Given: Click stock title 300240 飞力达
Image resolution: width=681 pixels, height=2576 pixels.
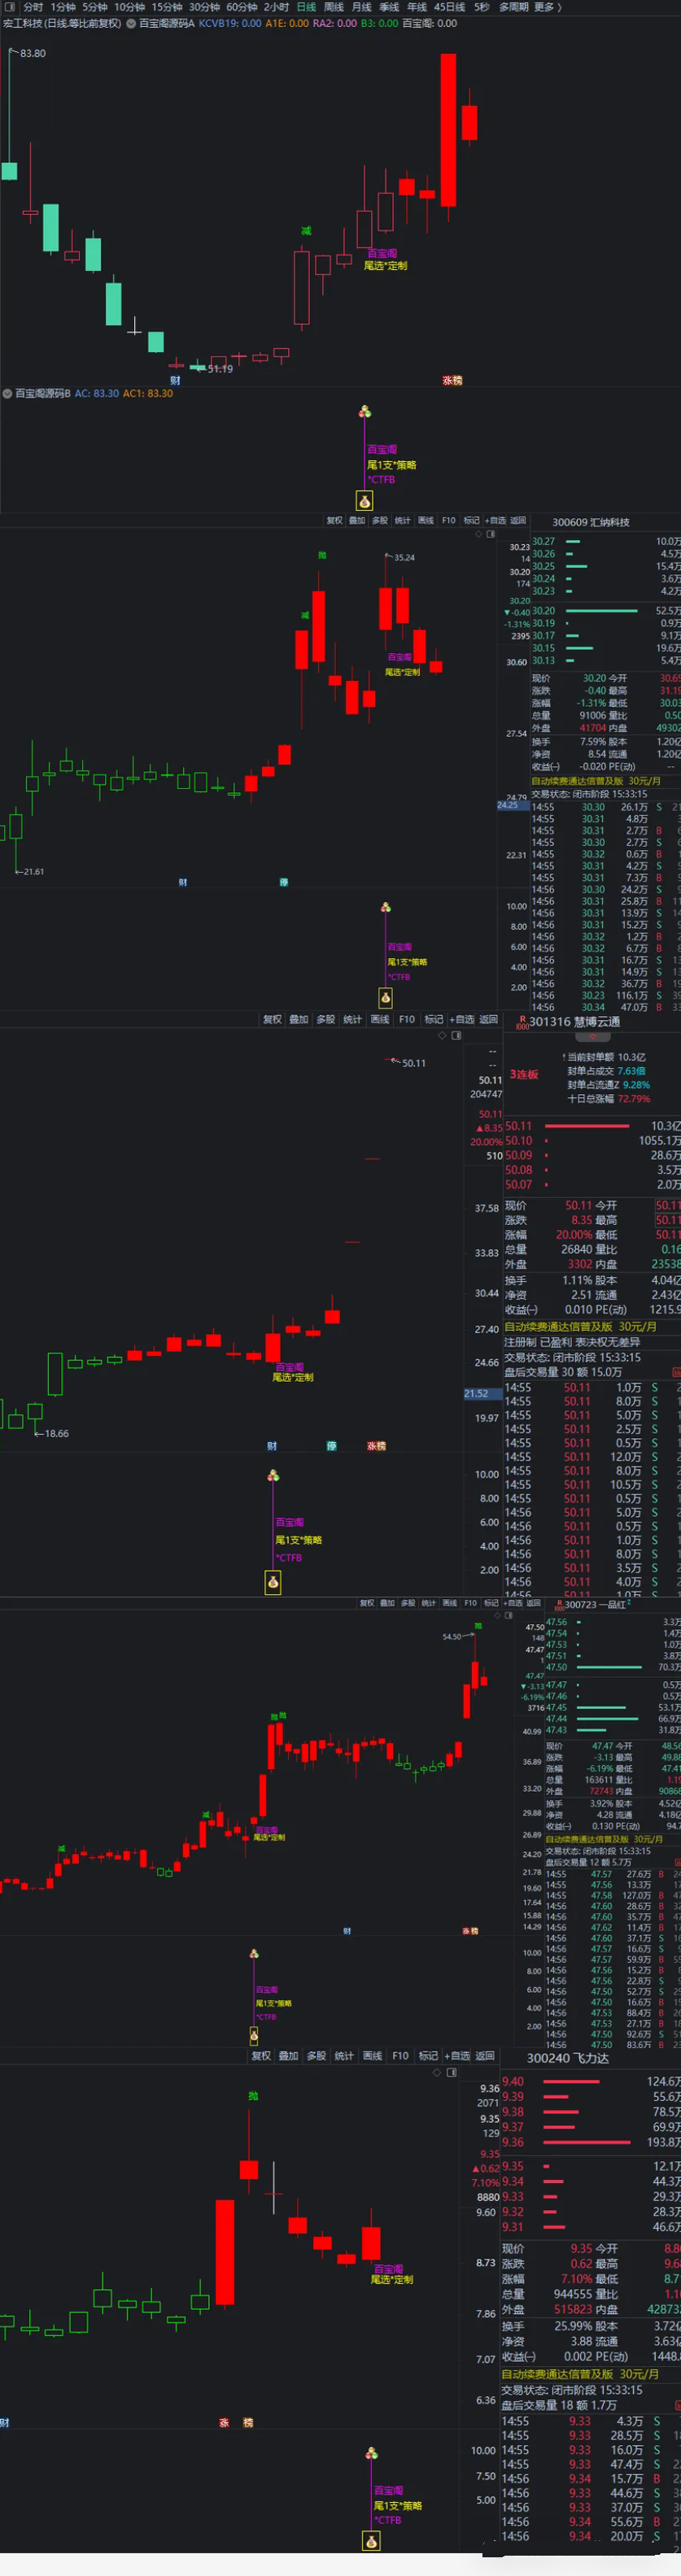Looking at the screenshot, I should [568, 2058].
